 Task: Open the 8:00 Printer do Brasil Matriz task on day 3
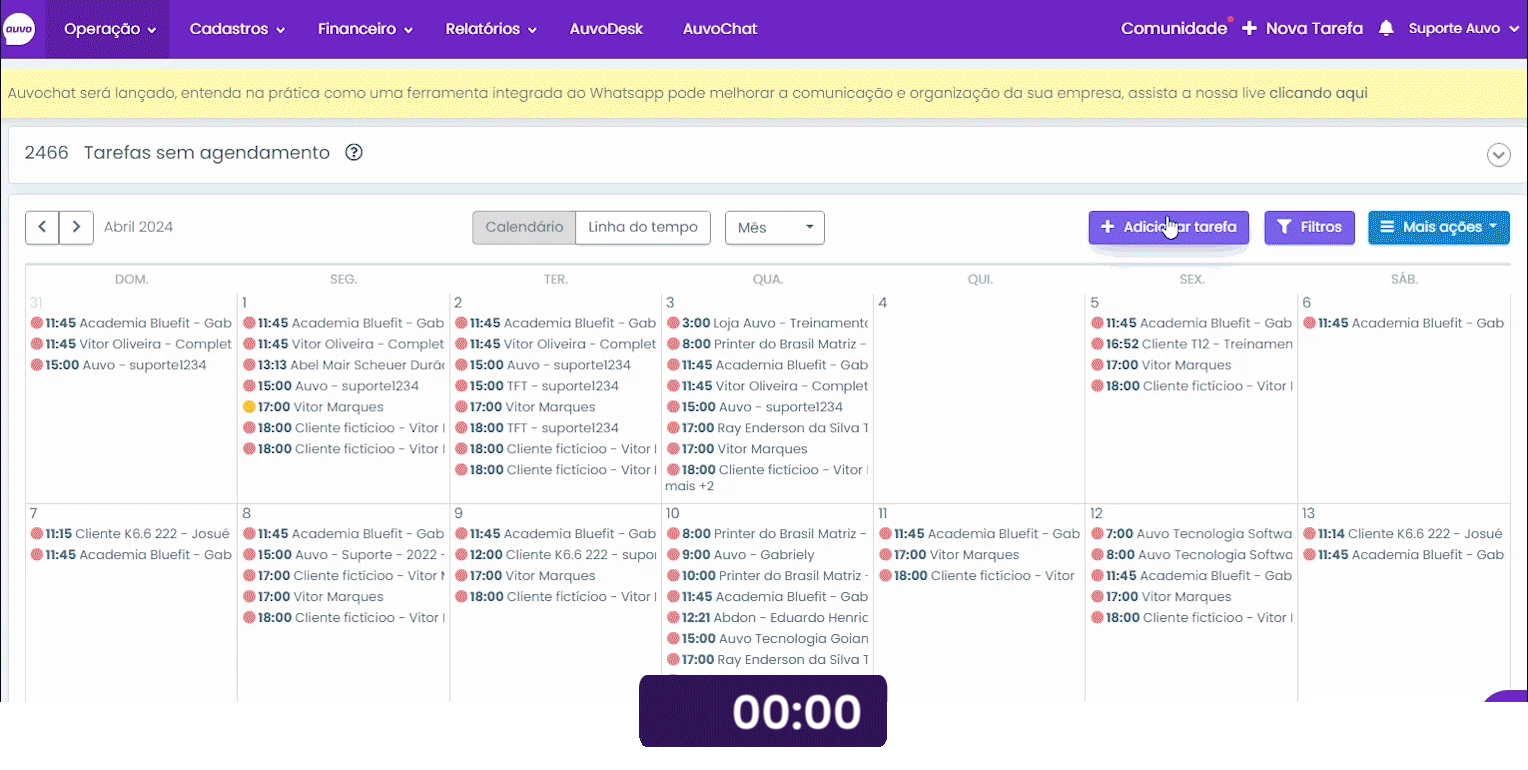(x=766, y=344)
